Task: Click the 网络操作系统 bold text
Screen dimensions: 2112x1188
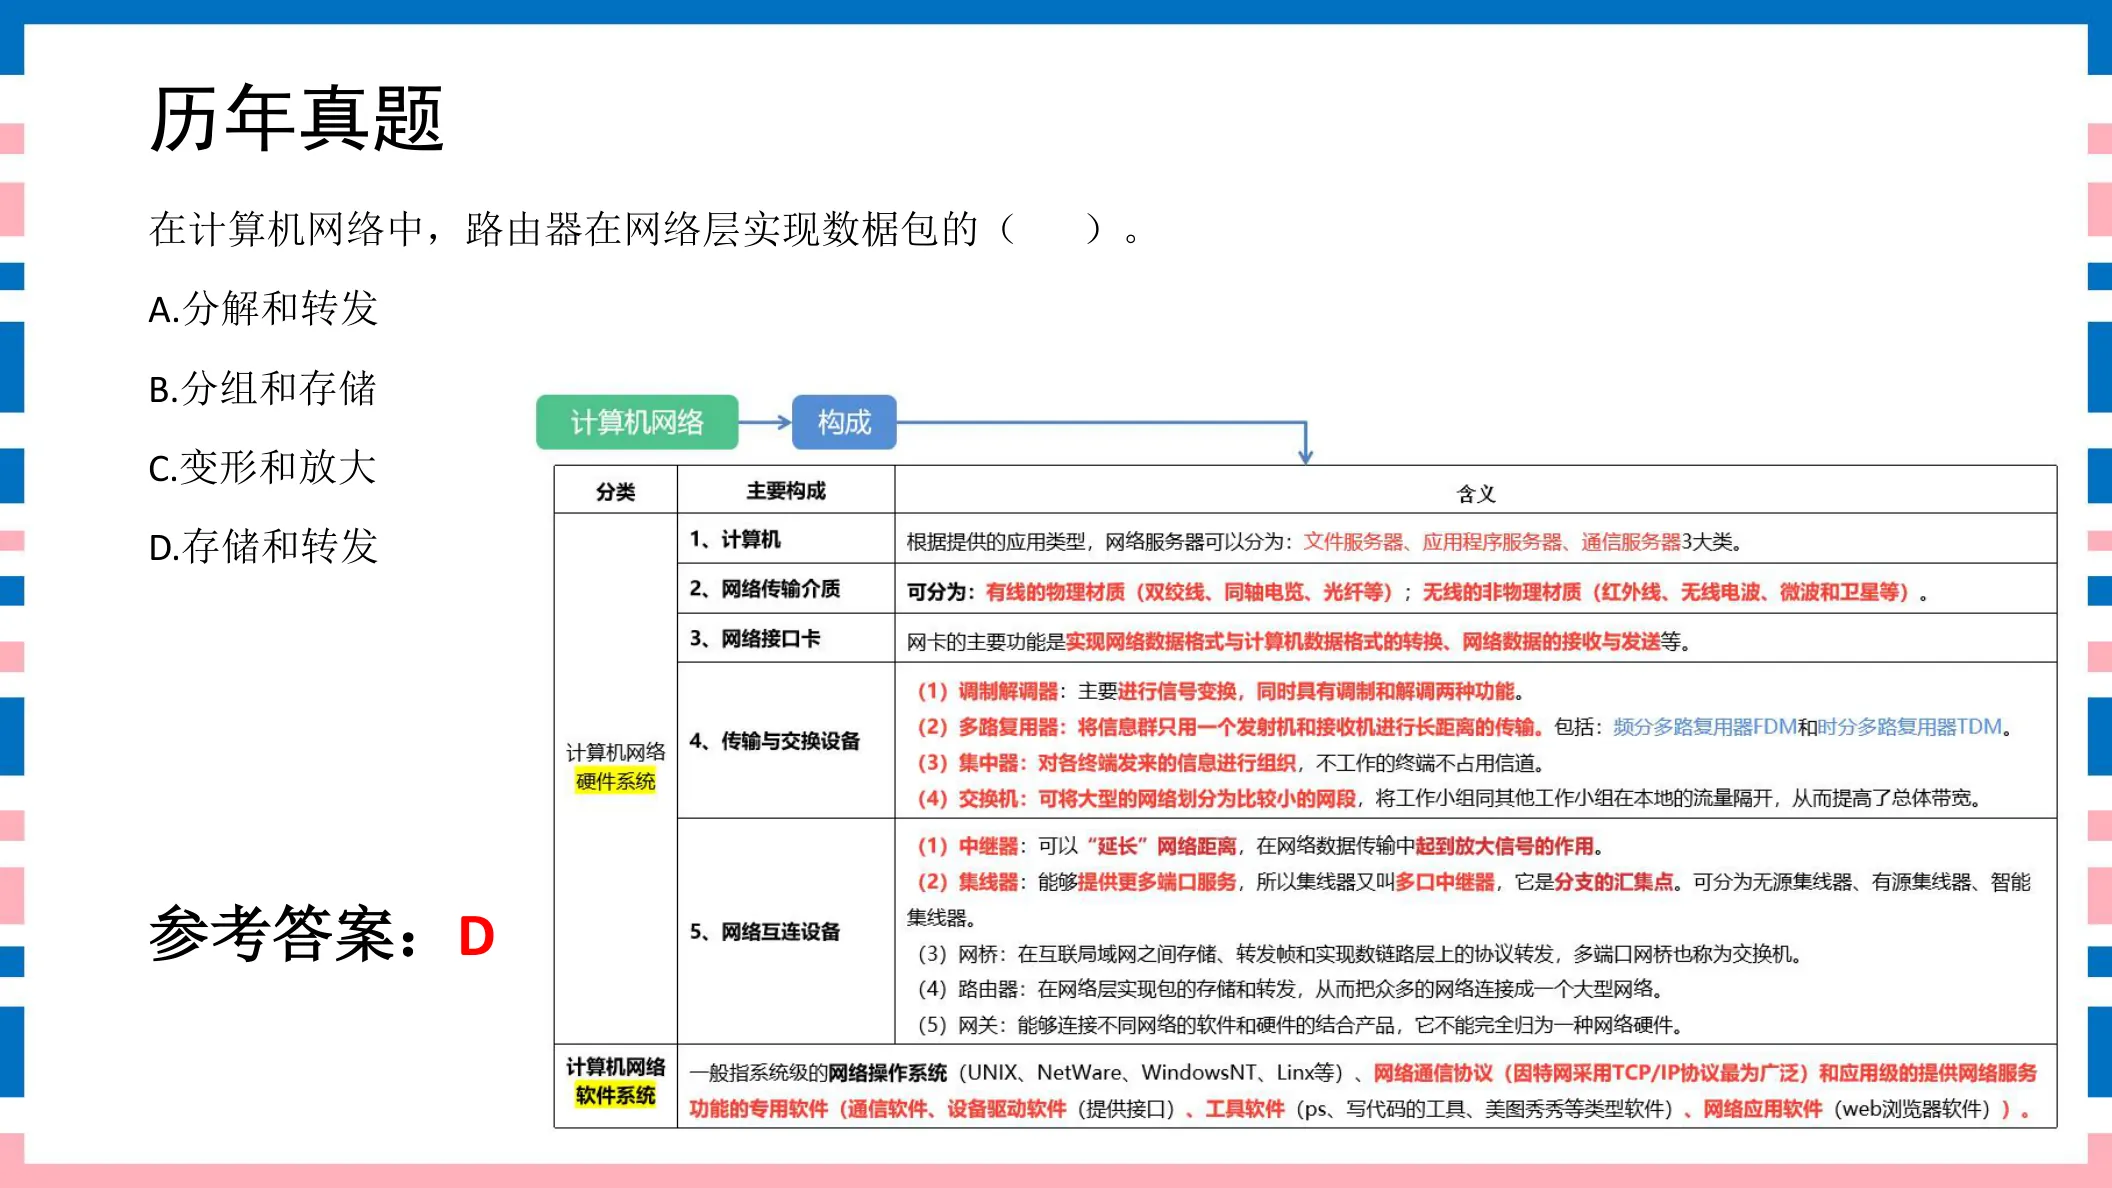Action: 887,1073
